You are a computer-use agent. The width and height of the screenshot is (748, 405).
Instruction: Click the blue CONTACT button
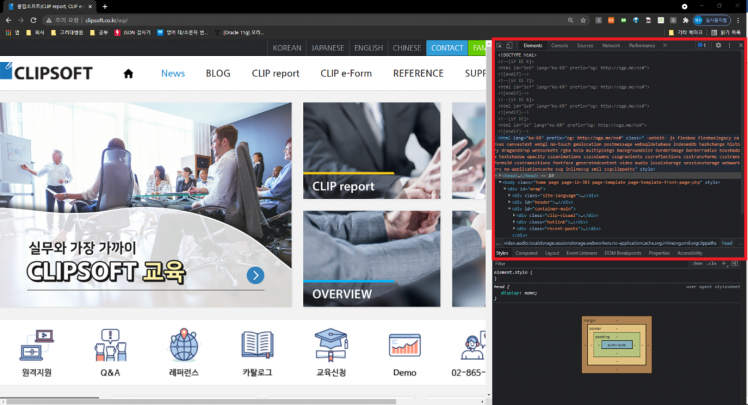(447, 48)
